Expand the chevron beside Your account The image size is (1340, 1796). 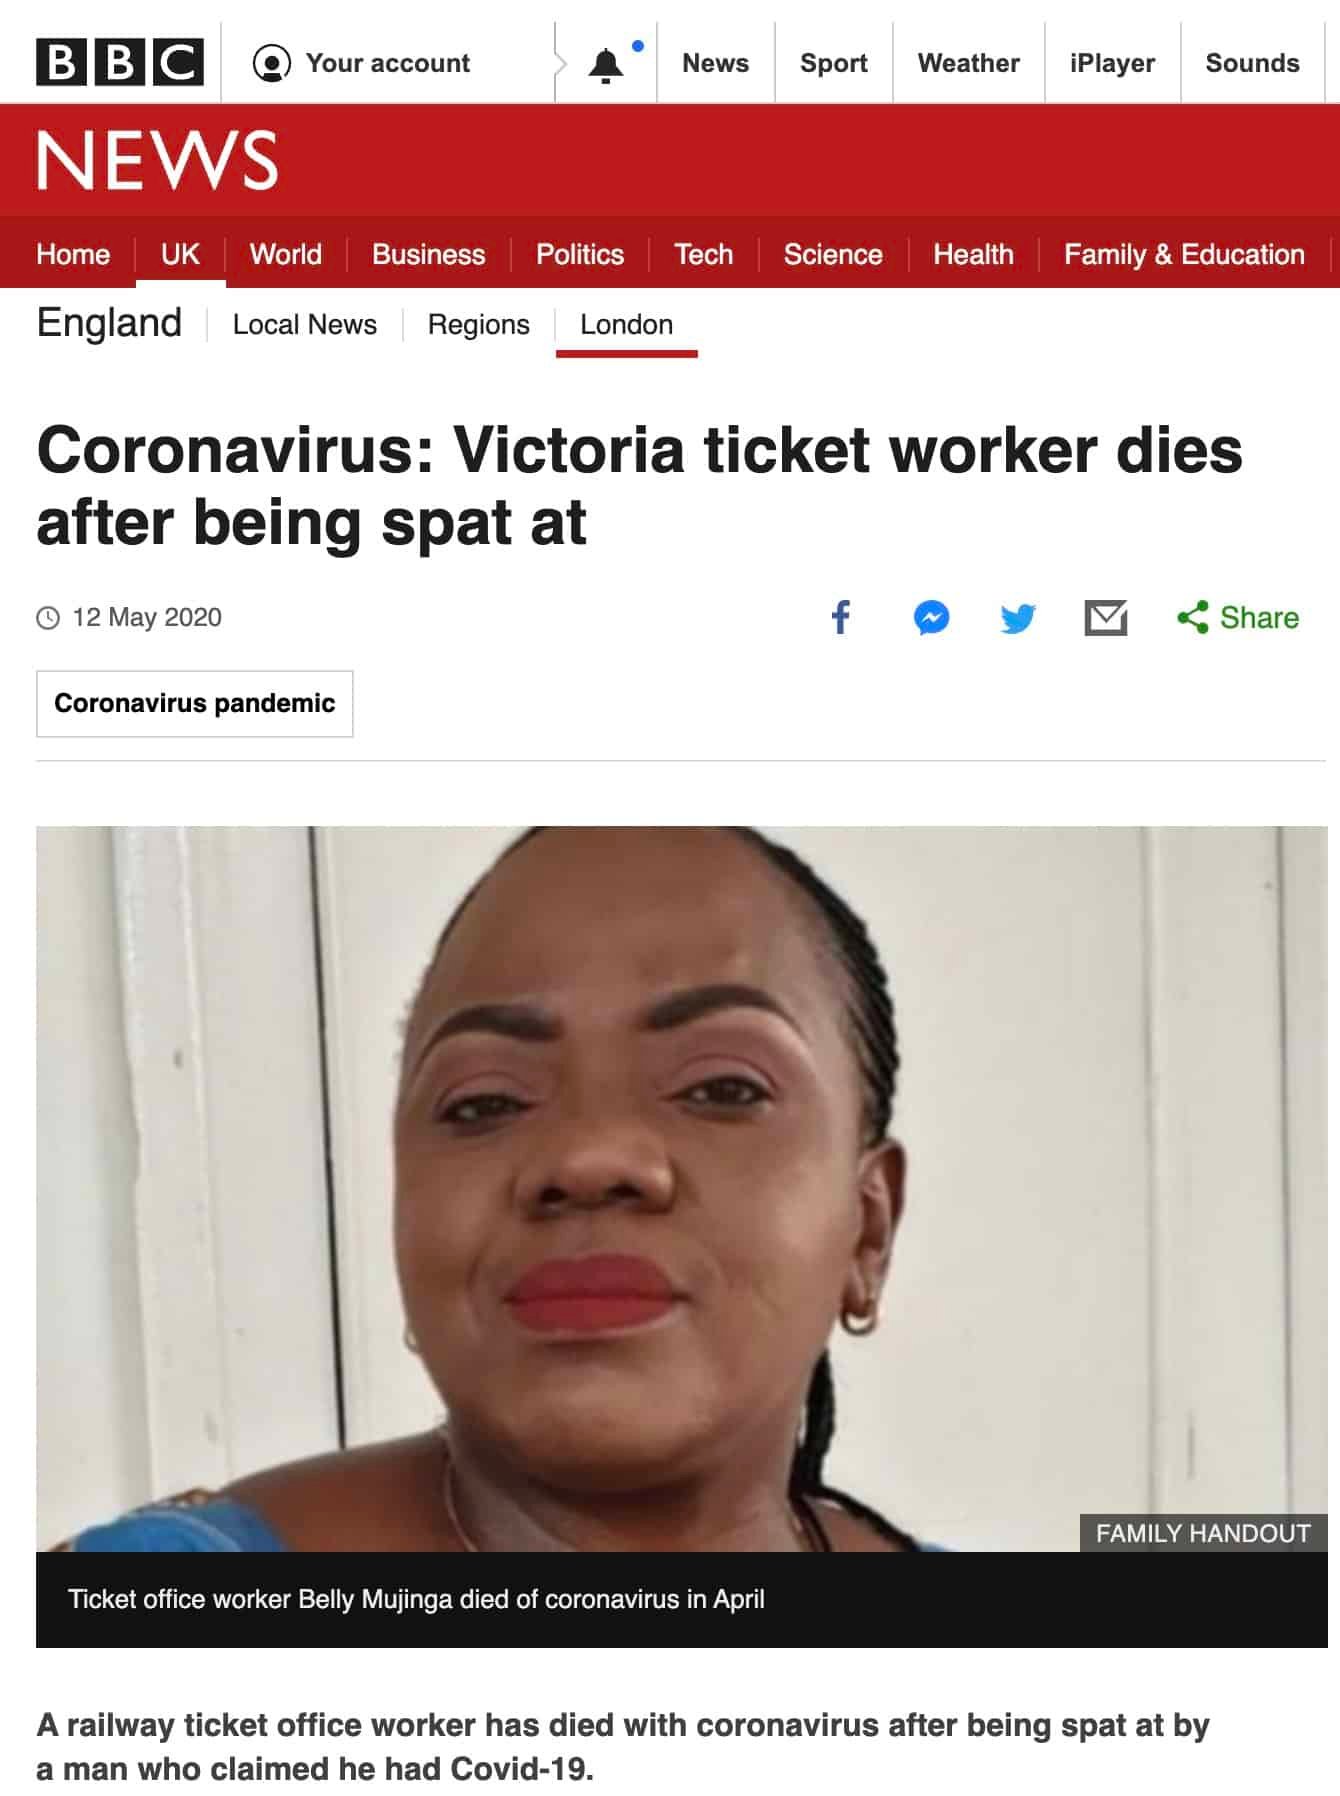point(560,64)
